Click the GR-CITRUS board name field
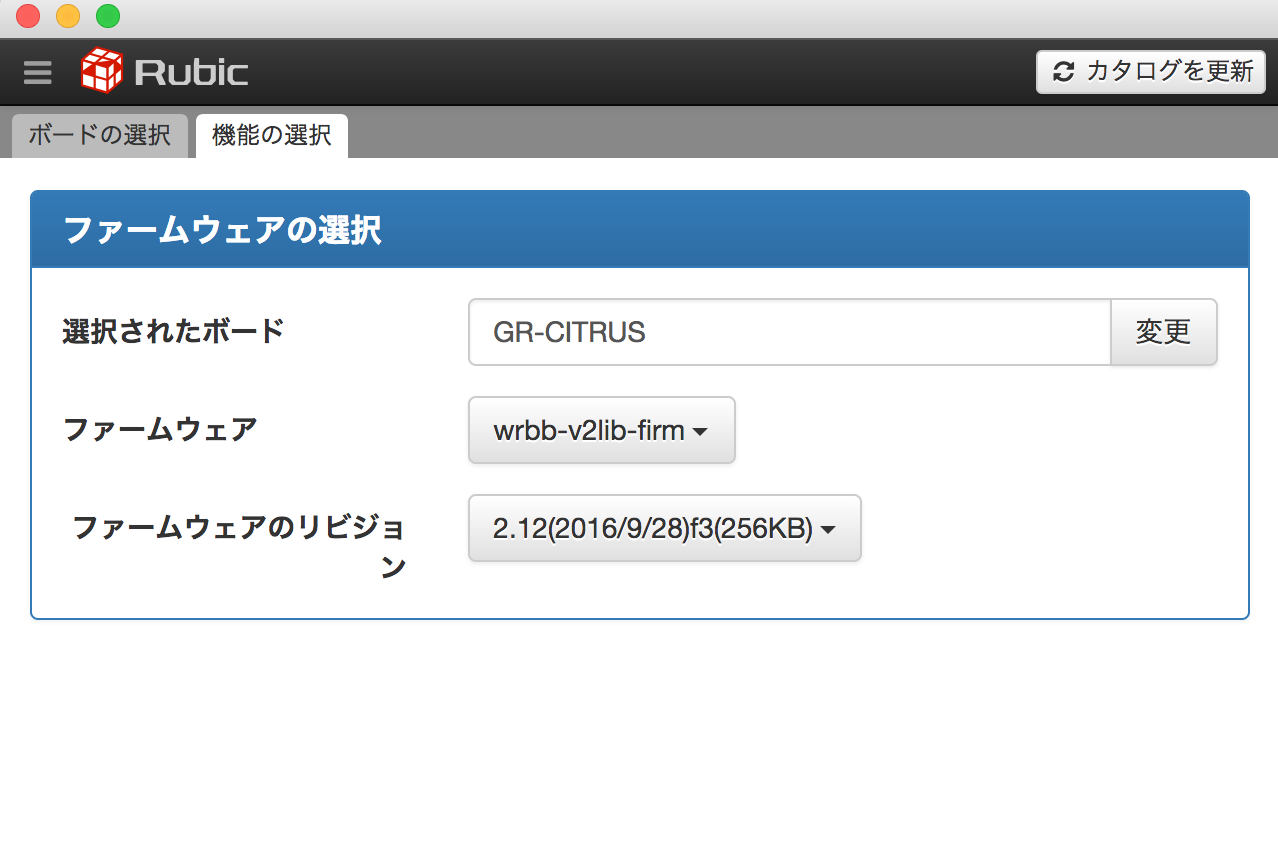1278x844 pixels. [x=788, y=332]
